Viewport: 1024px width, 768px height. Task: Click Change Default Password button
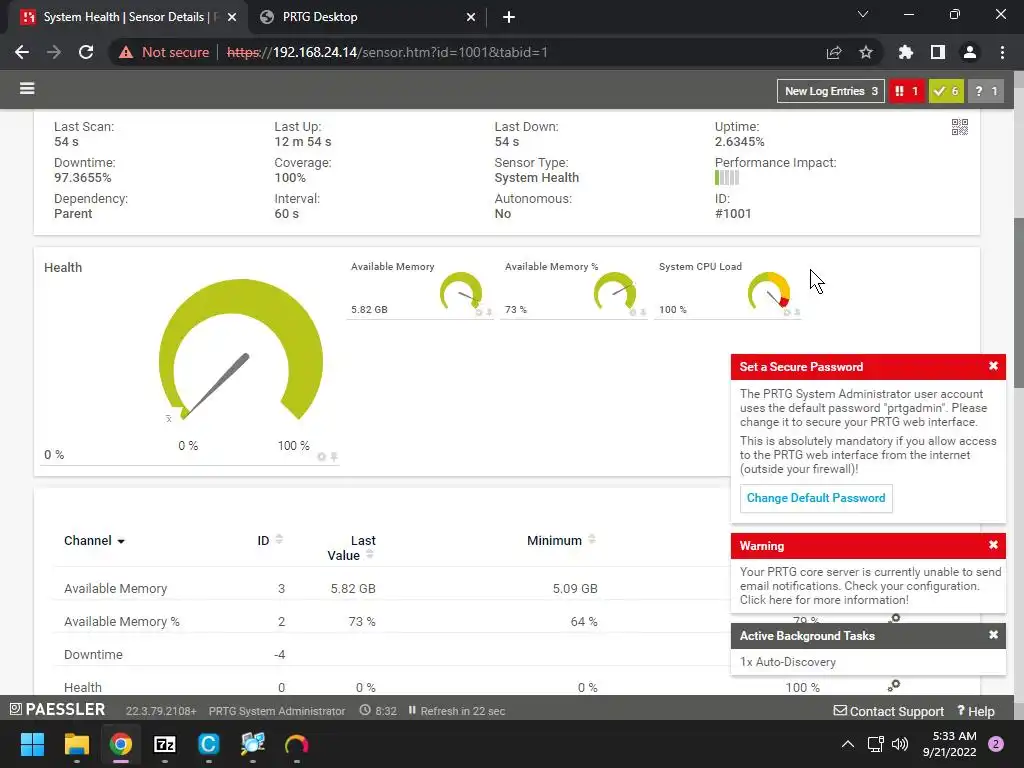tap(816, 498)
